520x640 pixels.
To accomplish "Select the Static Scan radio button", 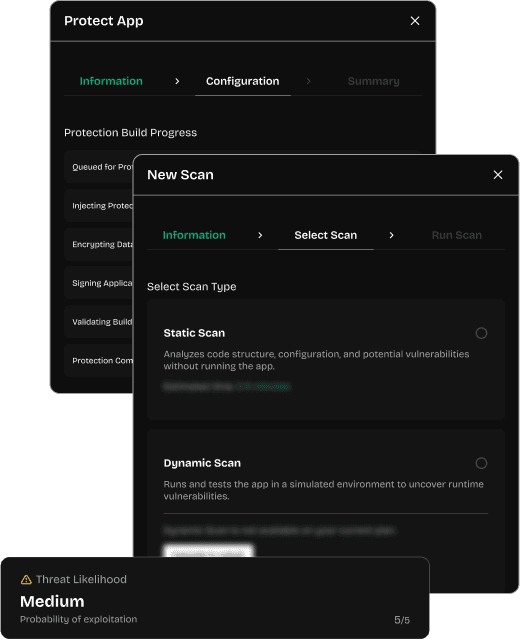I will [x=481, y=333].
